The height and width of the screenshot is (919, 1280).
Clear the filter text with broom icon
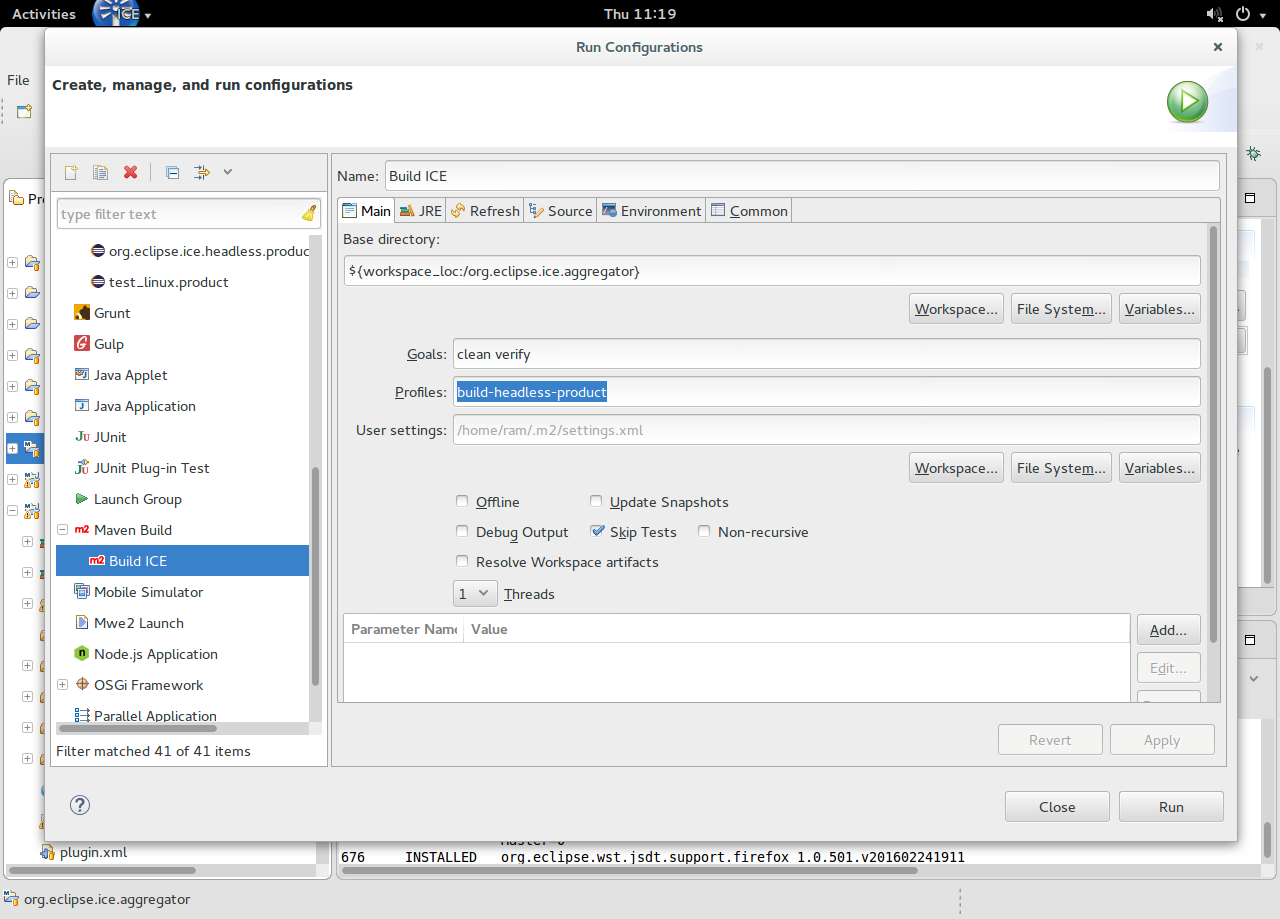tap(309, 213)
